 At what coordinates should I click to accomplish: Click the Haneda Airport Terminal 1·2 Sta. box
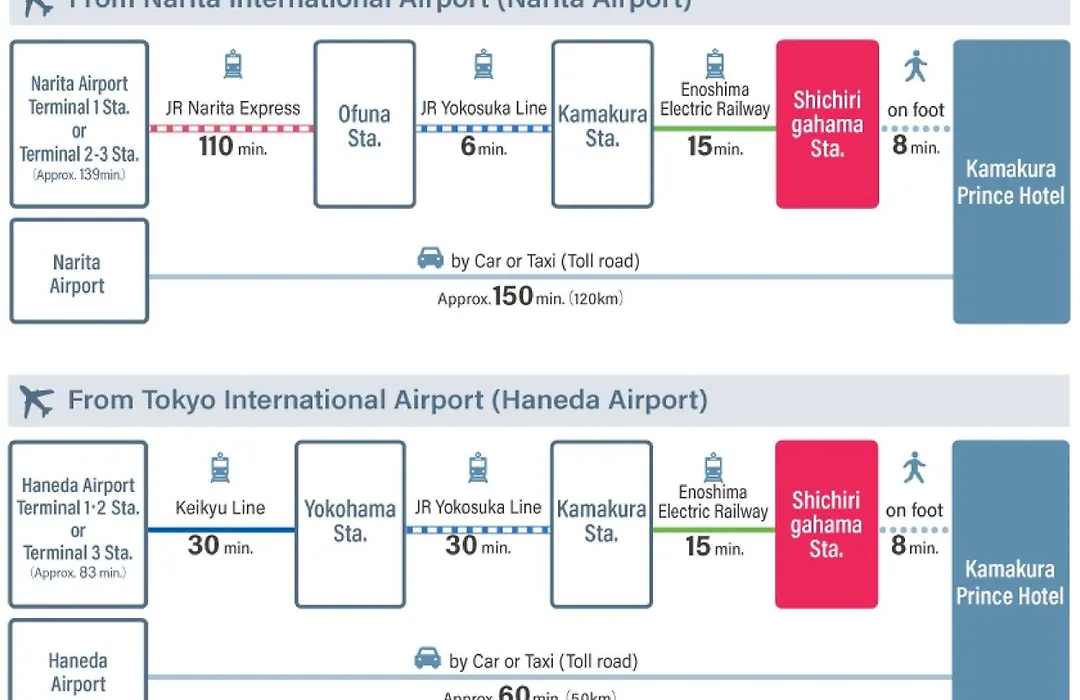79,524
